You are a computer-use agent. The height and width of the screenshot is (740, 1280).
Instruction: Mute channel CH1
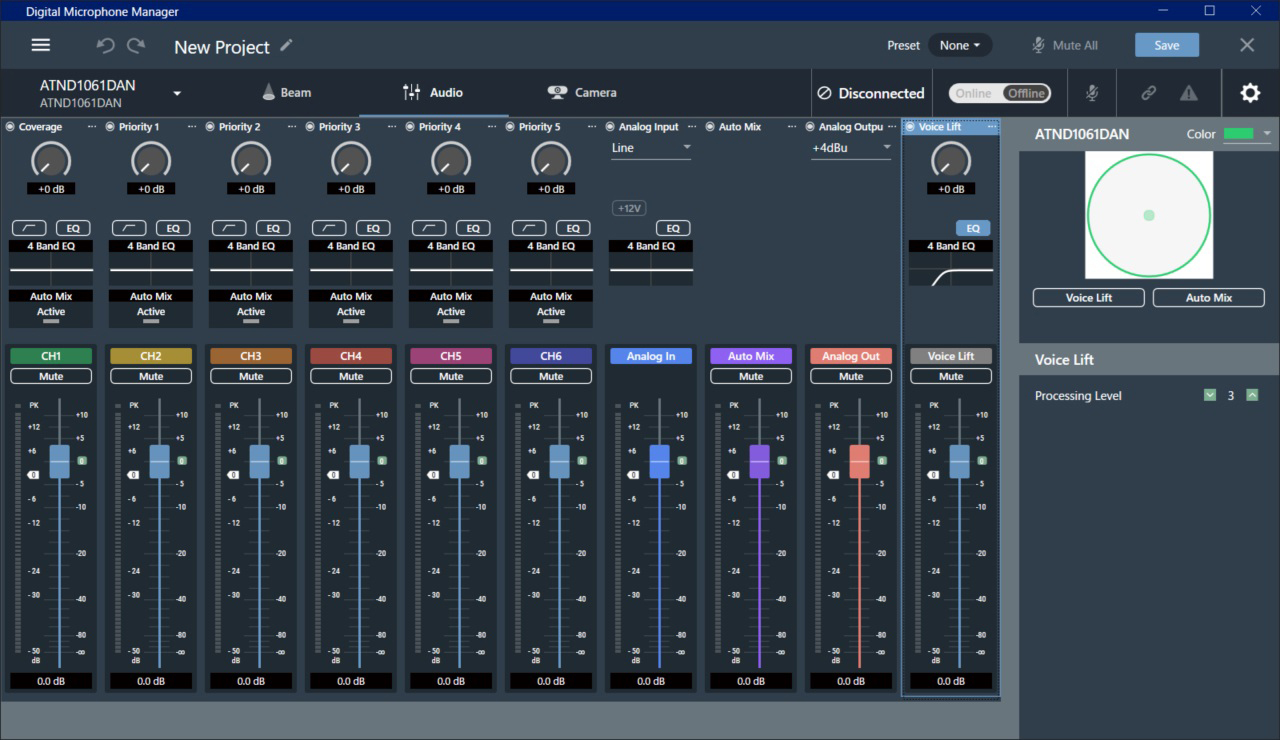pos(51,377)
